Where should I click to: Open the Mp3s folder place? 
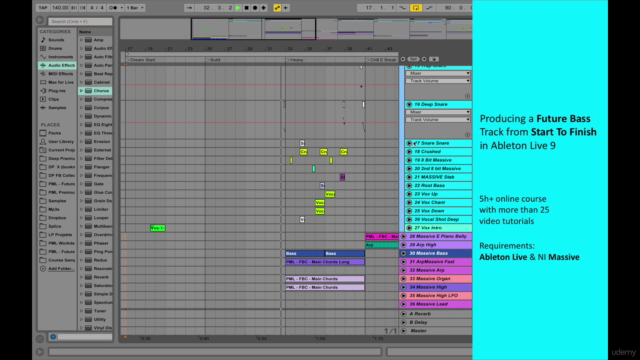54,209
